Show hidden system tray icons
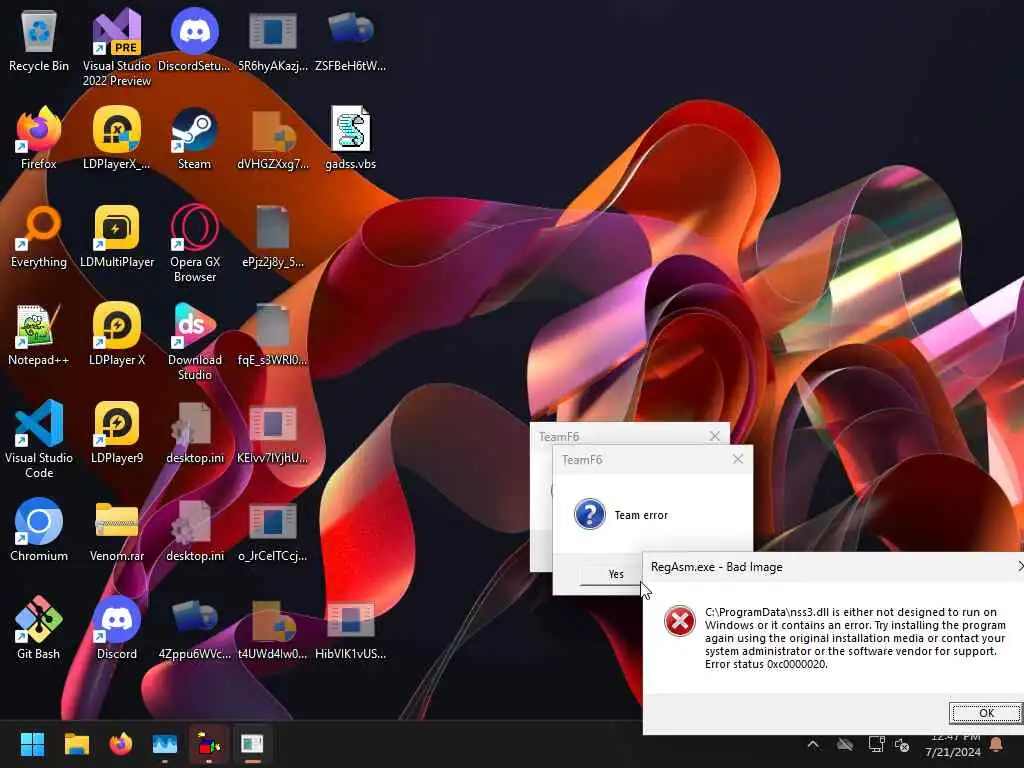This screenshot has width=1024, height=768. [x=813, y=744]
